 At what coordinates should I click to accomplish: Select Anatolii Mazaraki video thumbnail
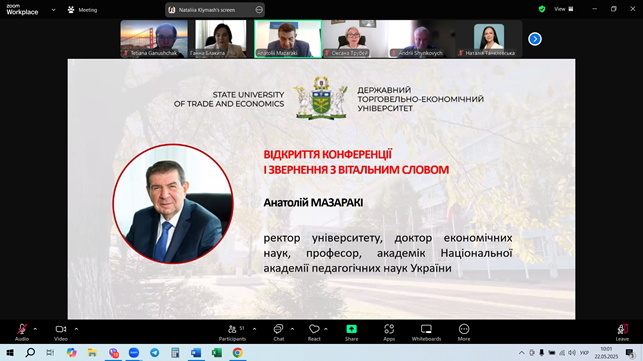[x=288, y=39]
